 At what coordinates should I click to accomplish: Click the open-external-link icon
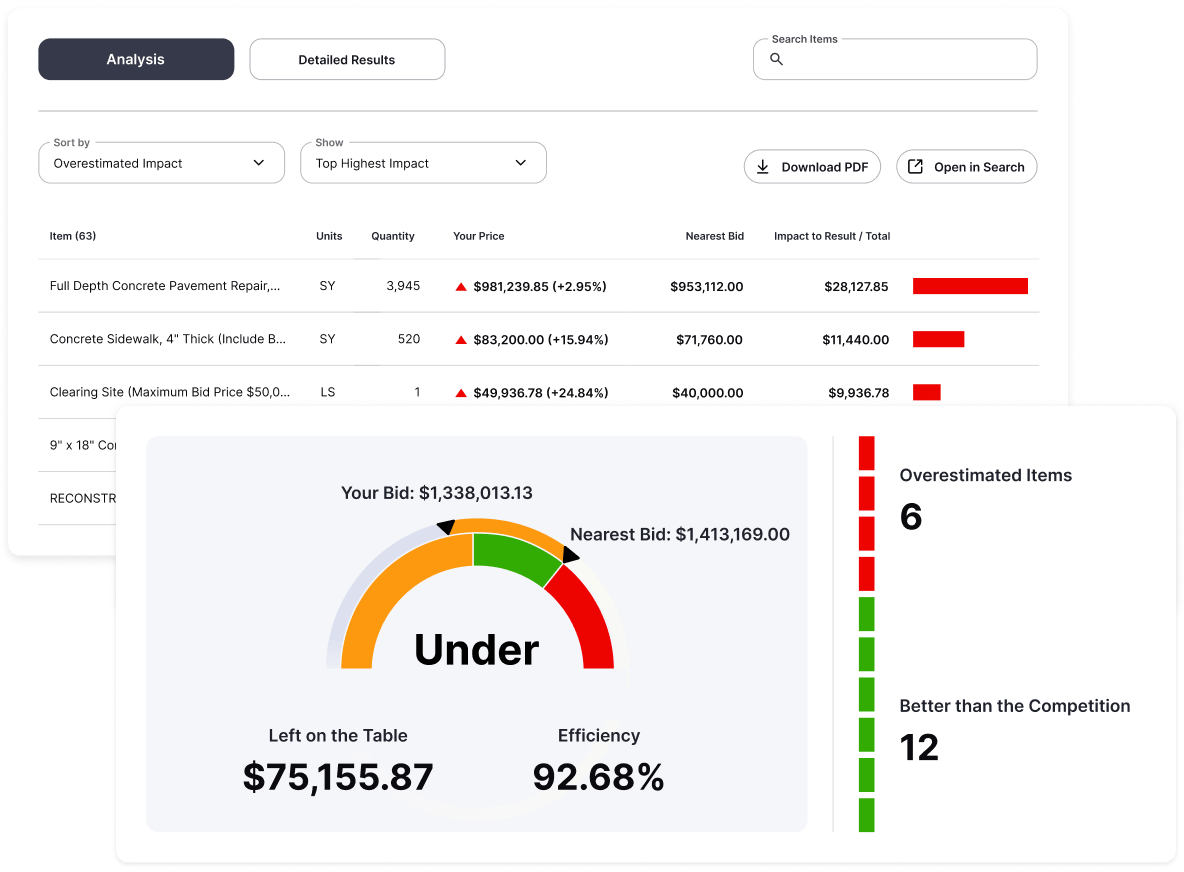pos(915,167)
